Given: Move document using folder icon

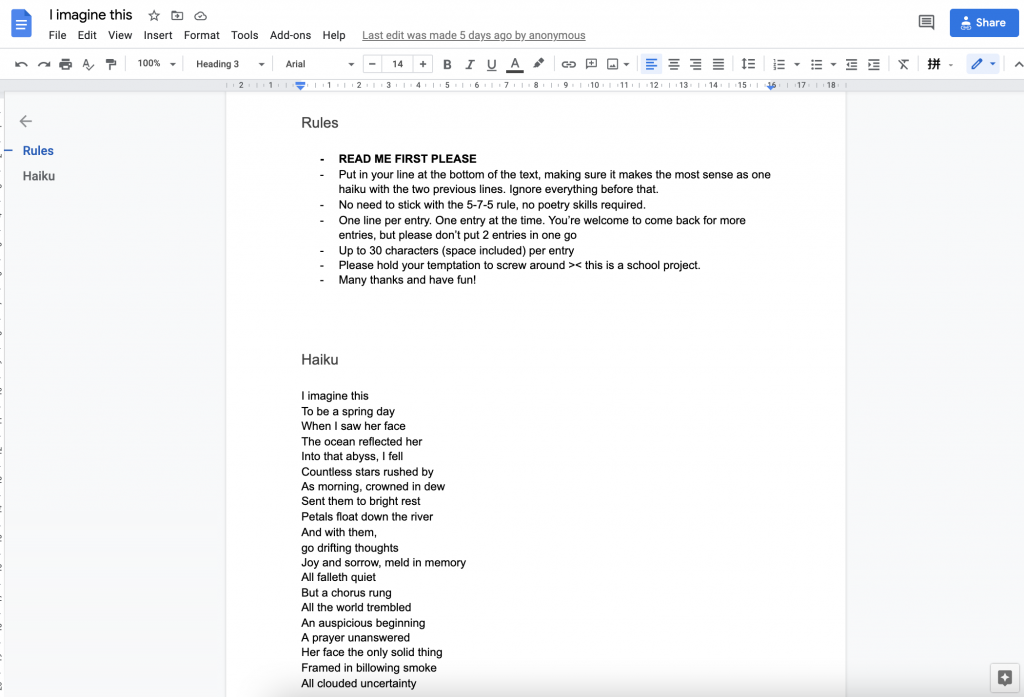Looking at the screenshot, I should pyautogui.click(x=177, y=15).
